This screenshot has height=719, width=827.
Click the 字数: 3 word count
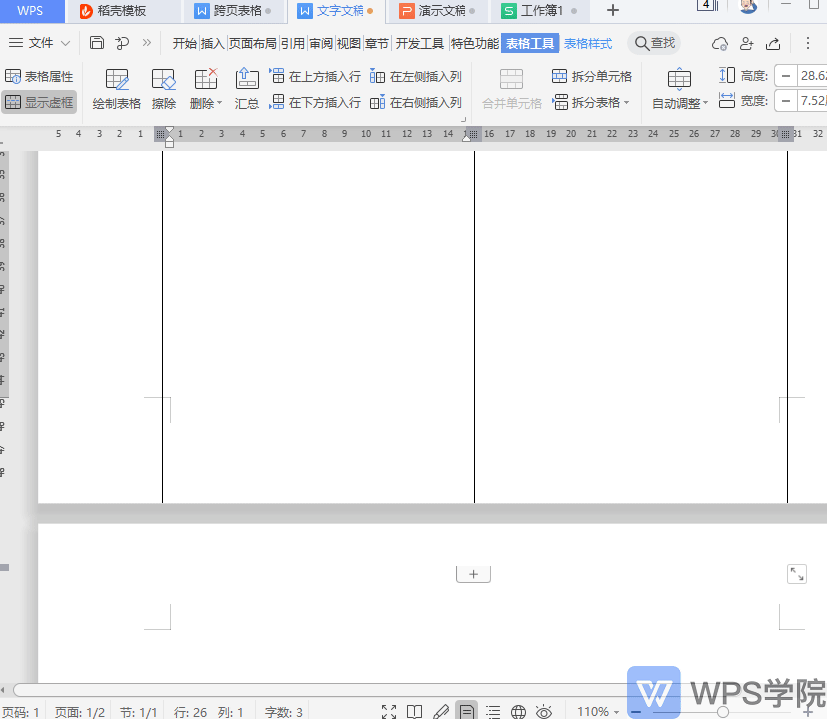coord(283,712)
